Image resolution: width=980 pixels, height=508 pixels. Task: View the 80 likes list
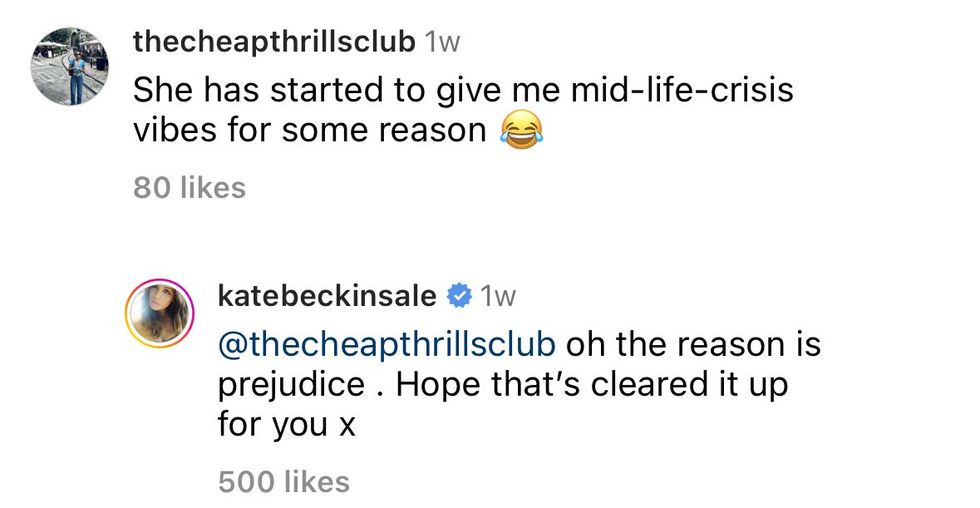pos(189,187)
